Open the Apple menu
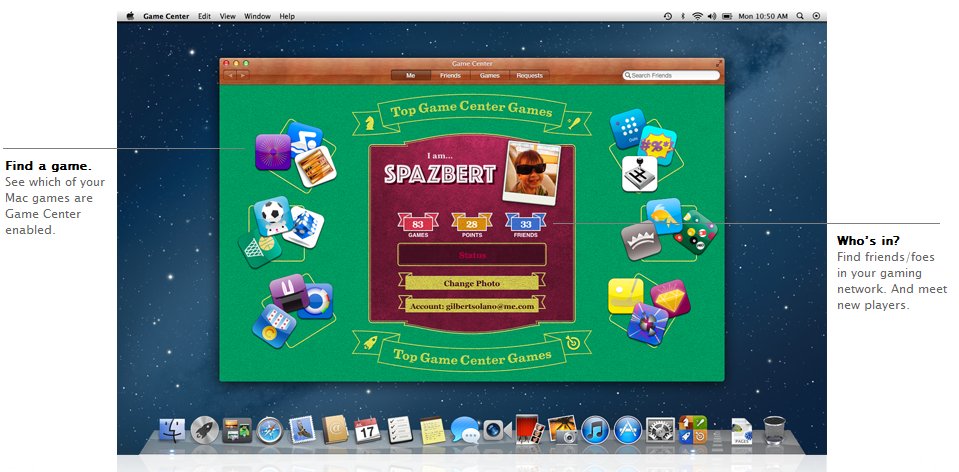Screen dimensions: 959x472 [x=130, y=16]
